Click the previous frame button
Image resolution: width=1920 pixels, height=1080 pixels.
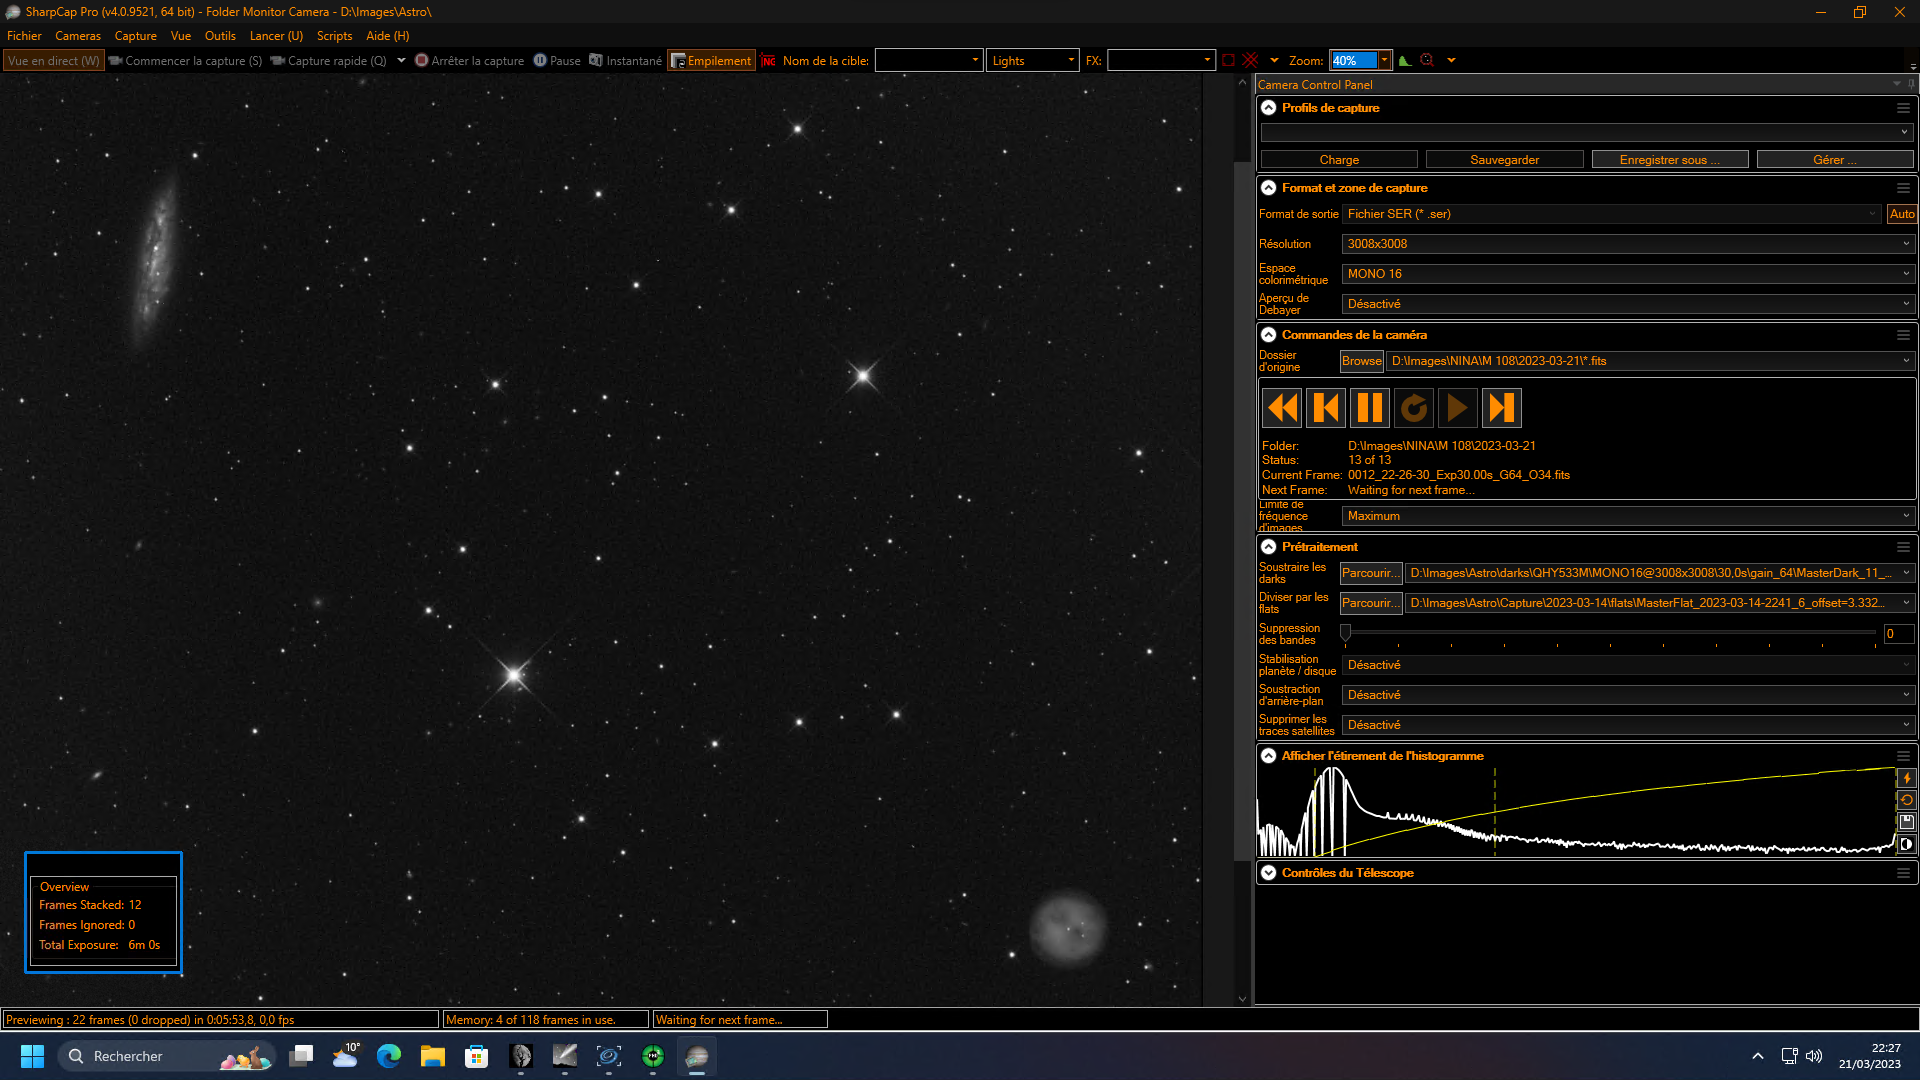coord(1326,408)
